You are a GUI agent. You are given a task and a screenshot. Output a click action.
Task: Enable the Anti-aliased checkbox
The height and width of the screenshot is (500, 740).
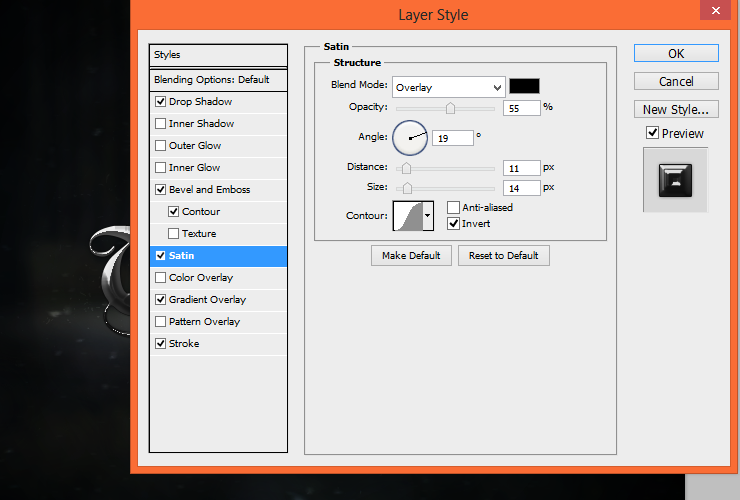tap(453, 207)
